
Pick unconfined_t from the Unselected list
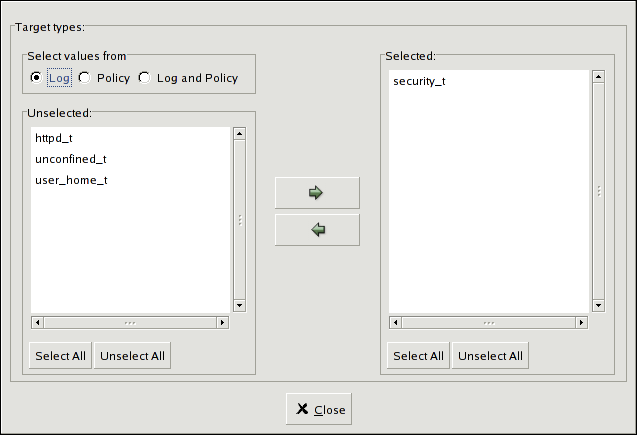[70, 159]
